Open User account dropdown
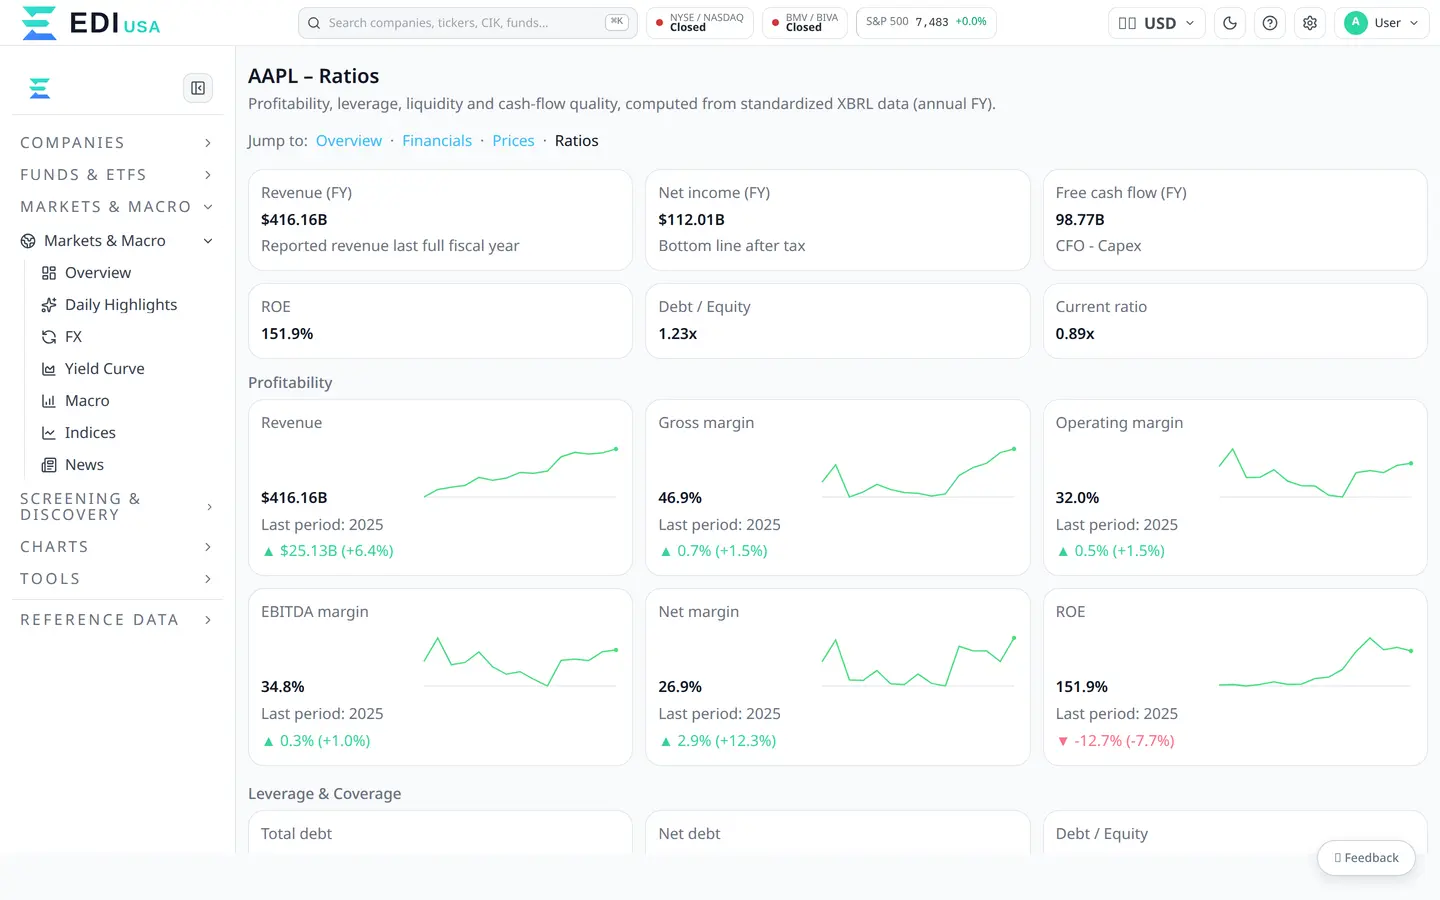The width and height of the screenshot is (1440, 900). click(1382, 23)
